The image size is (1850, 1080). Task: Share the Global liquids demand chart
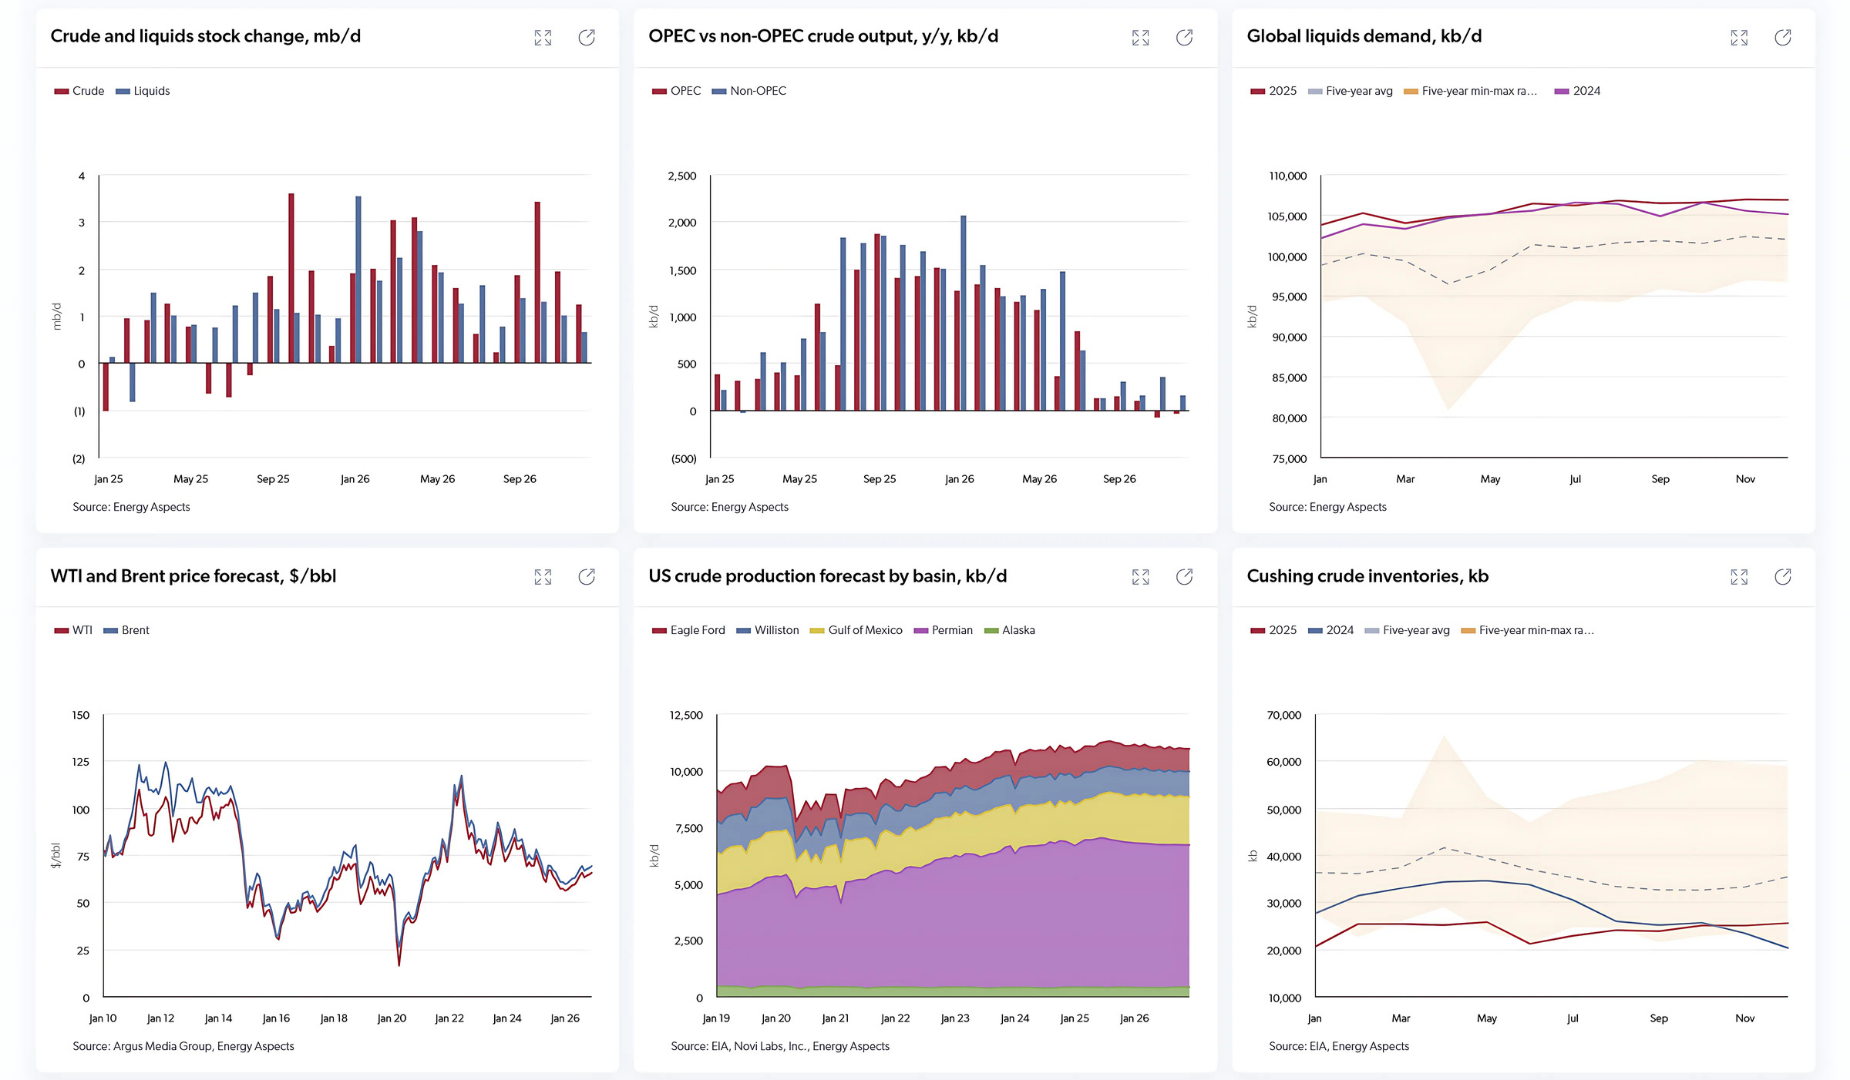coord(1783,38)
